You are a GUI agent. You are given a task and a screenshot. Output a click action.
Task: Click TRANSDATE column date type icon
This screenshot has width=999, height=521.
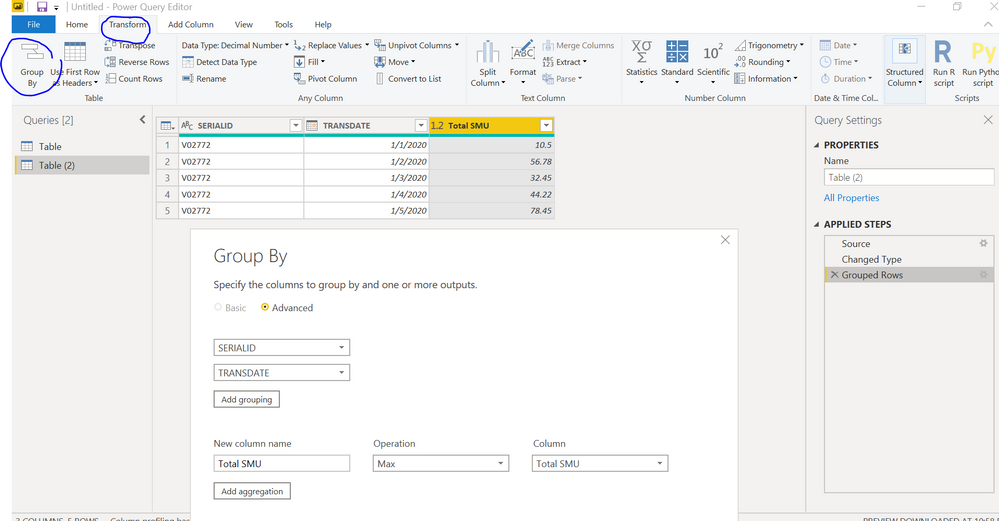click(312, 125)
